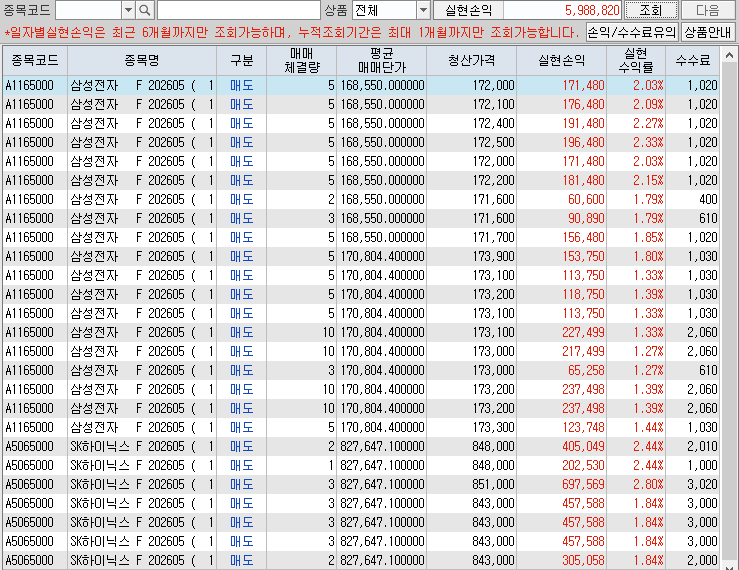Click the magnifier search icon beside 종목코드

[x=145, y=10]
